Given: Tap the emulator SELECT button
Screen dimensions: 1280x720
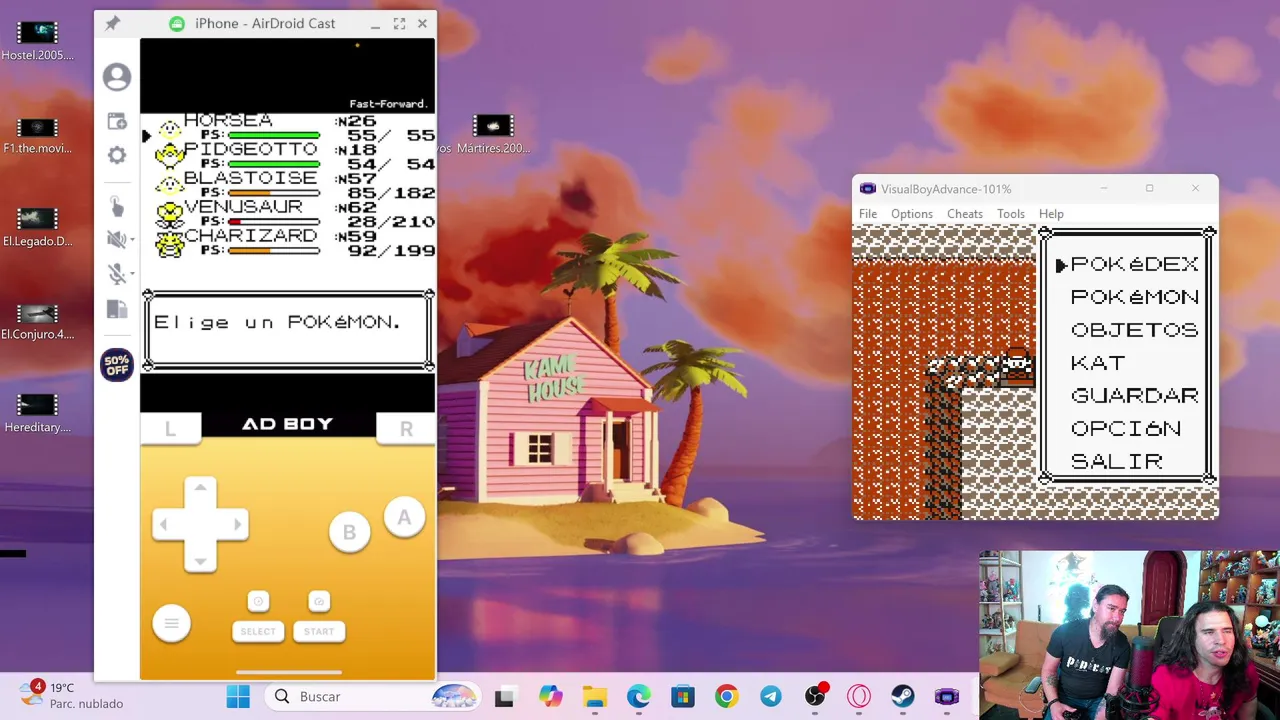Looking at the screenshot, I should [258, 631].
